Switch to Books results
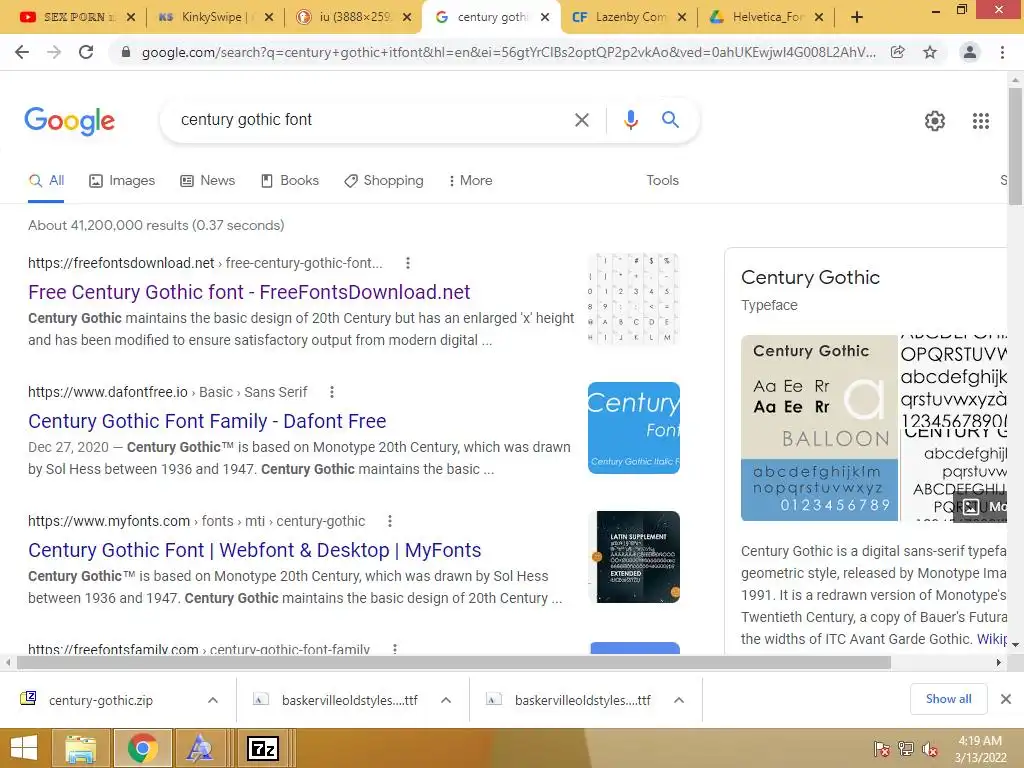Image resolution: width=1024 pixels, height=768 pixels. pos(290,181)
